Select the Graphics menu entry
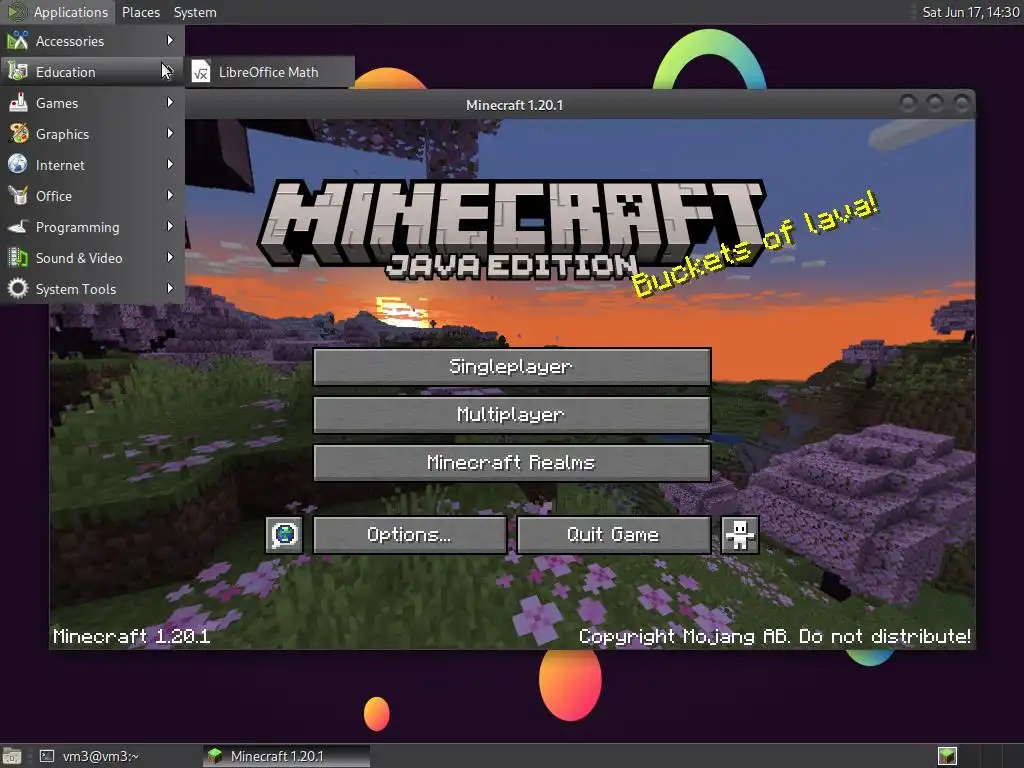The width and height of the screenshot is (1024, 768). point(93,133)
